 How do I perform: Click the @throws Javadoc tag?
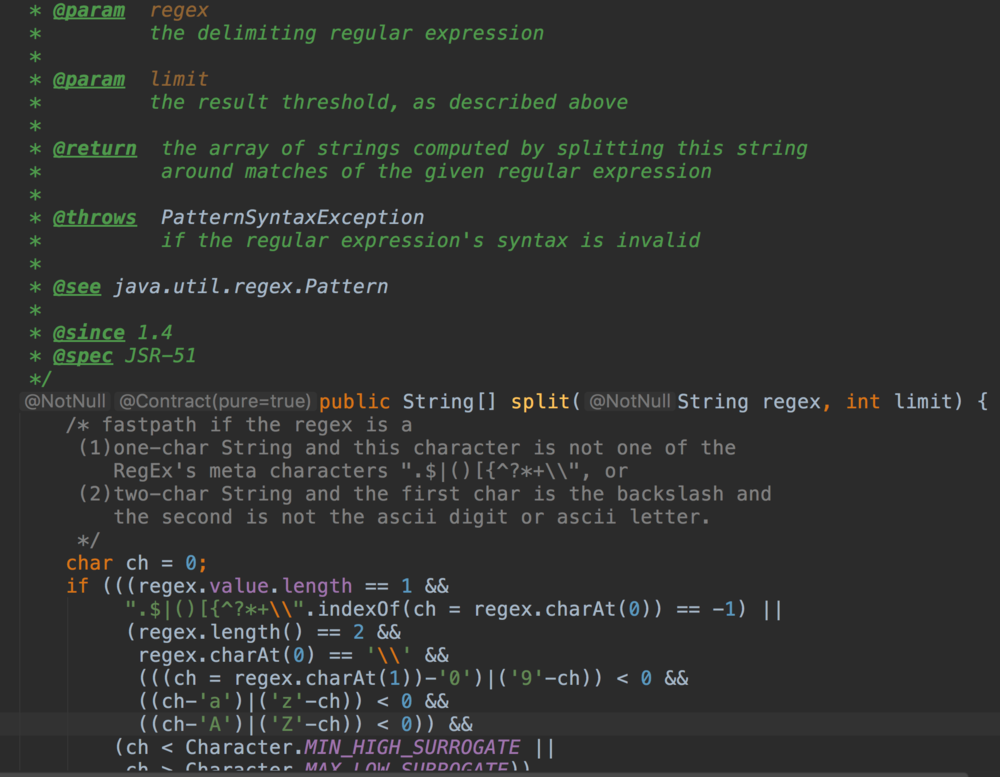[x=94, y=217]
